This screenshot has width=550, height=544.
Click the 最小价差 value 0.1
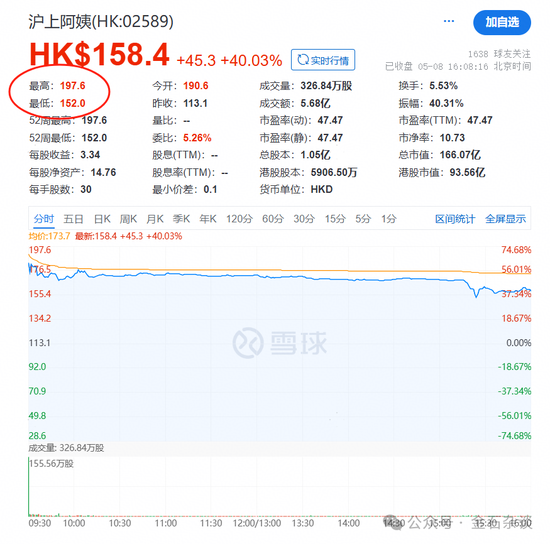(210, 190)
